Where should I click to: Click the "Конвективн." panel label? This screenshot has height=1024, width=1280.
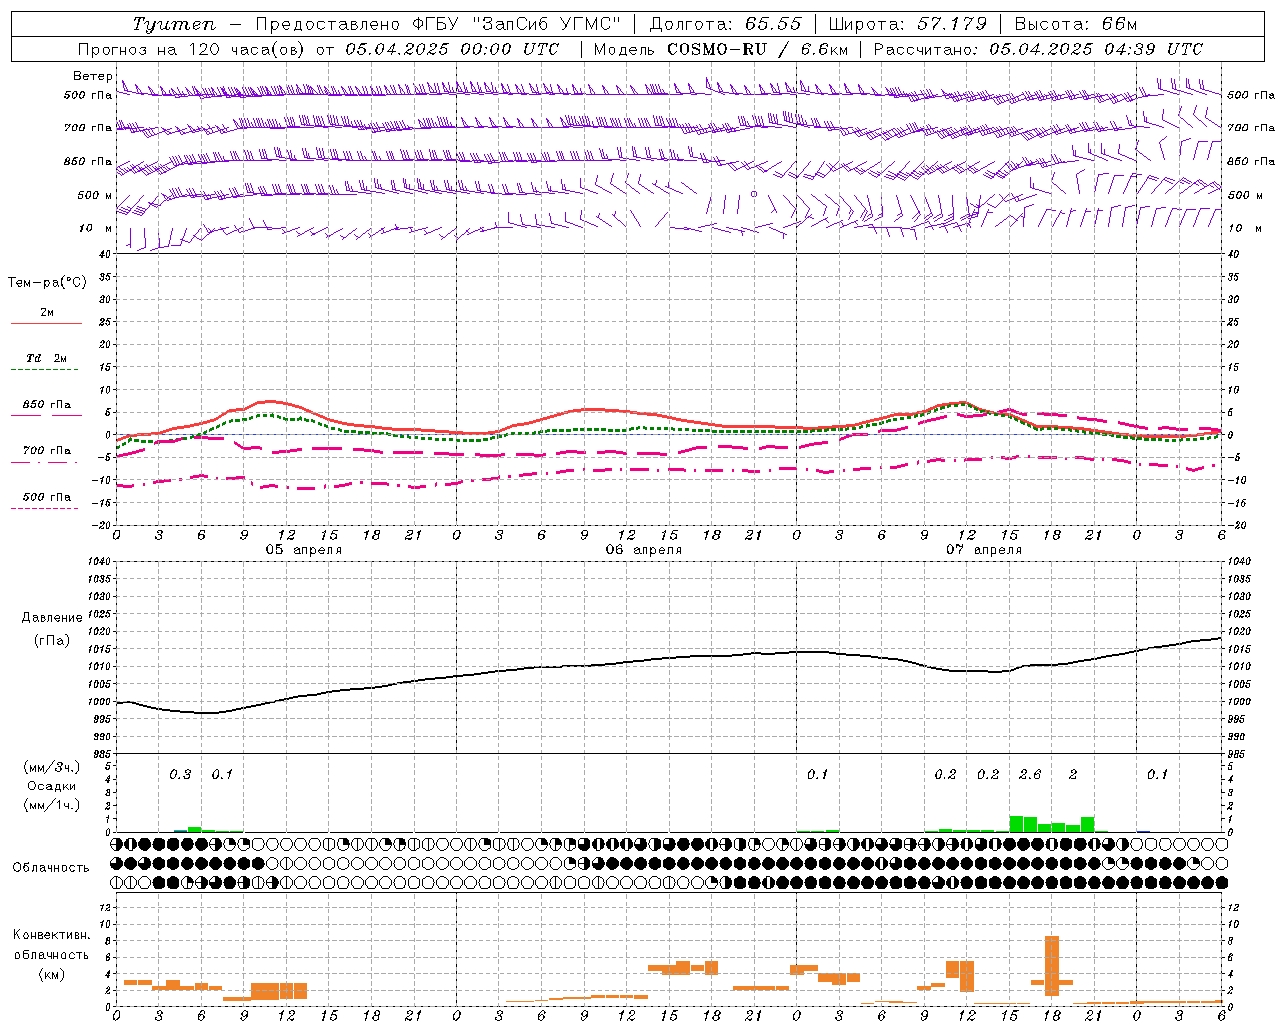coord(51,935)
